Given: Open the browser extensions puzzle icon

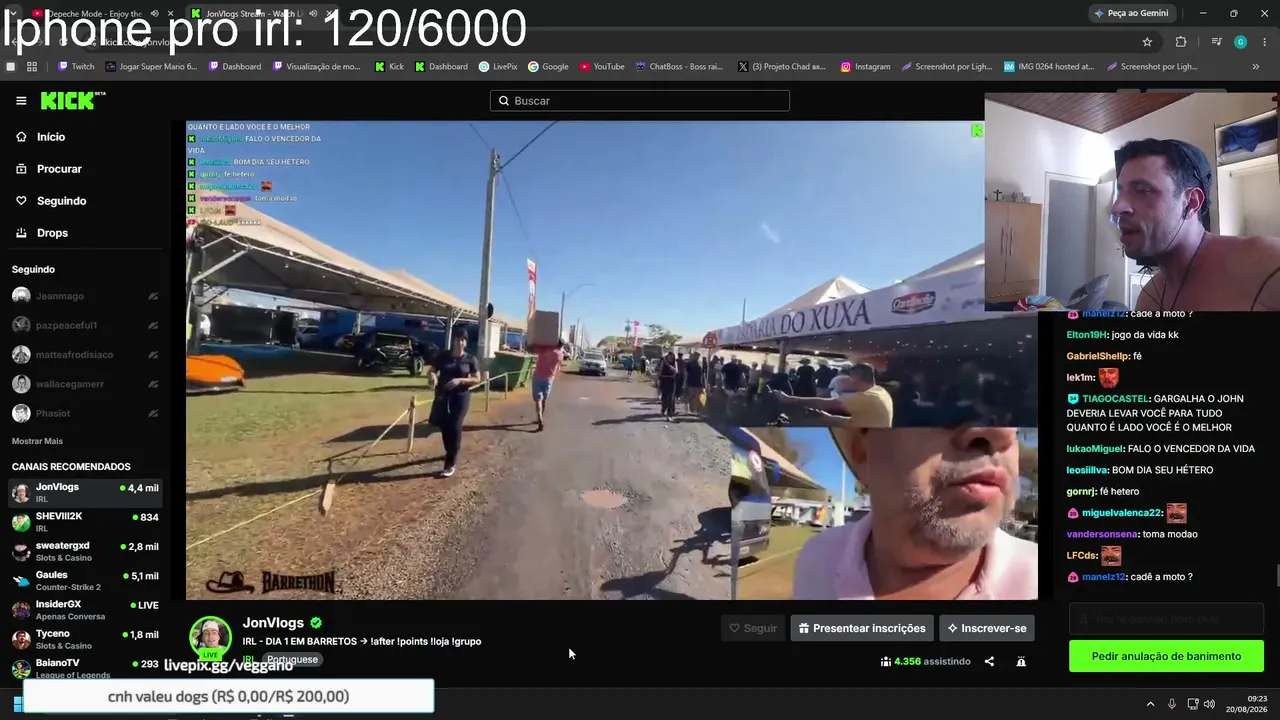Looking at the screenshot, I should 1181,42.
